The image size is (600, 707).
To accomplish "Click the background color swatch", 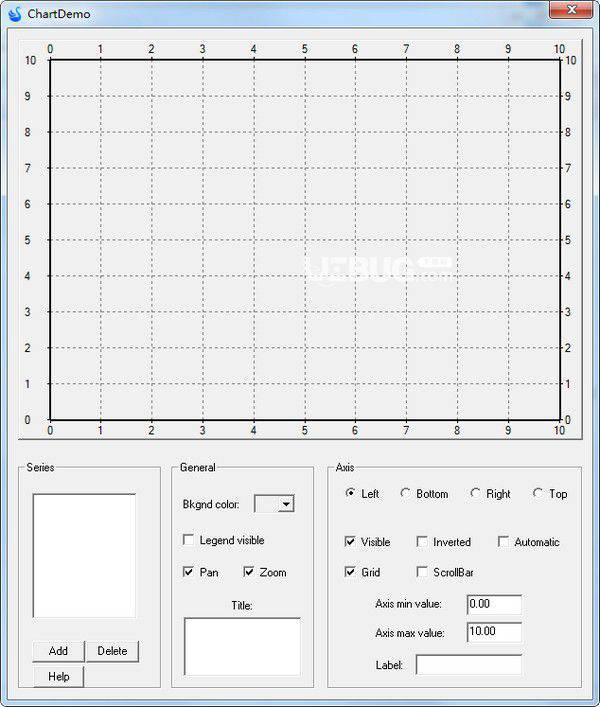I will pos(267,504).
